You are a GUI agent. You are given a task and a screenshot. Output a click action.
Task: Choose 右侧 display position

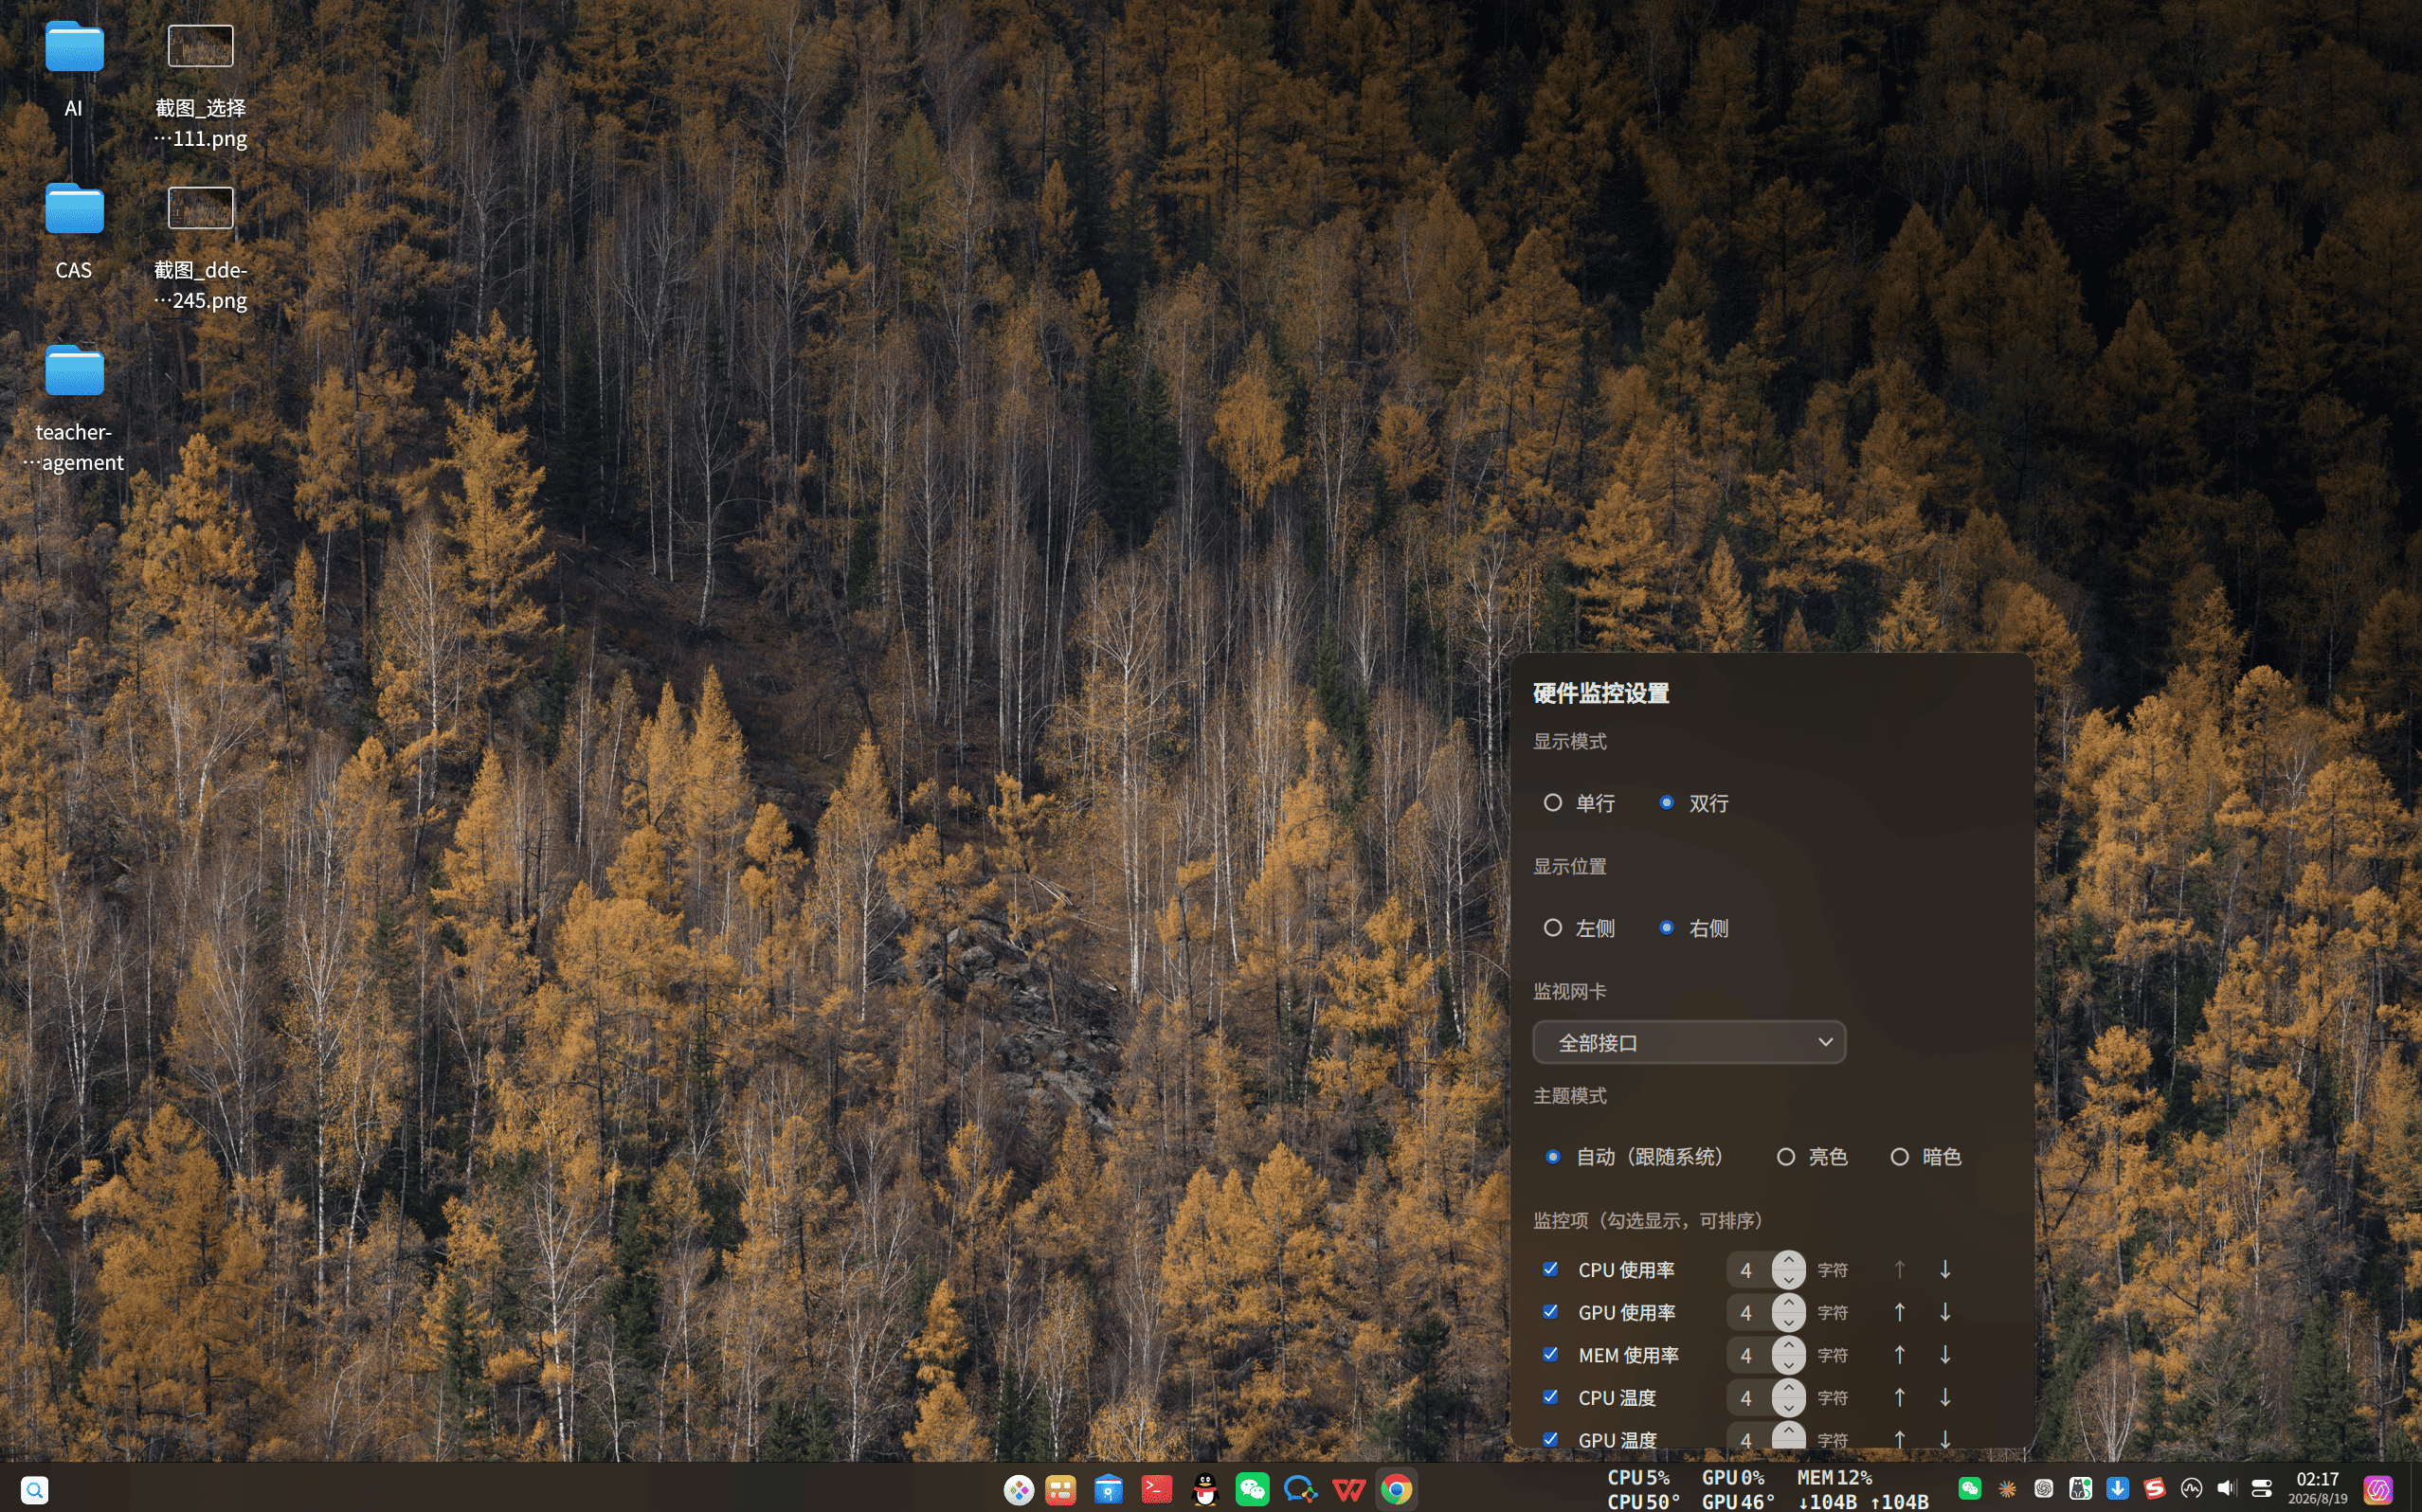(x=1666, y=928)
